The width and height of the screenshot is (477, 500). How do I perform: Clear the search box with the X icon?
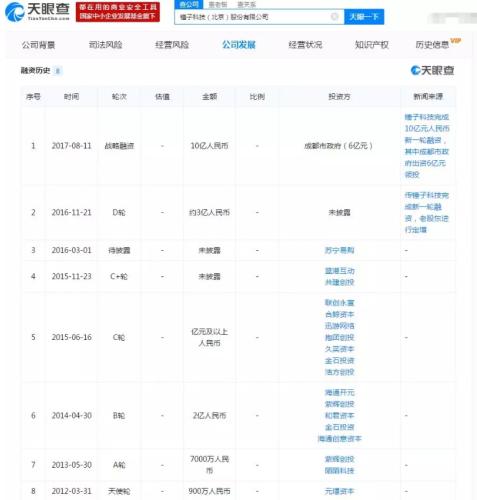click(334, 16)
